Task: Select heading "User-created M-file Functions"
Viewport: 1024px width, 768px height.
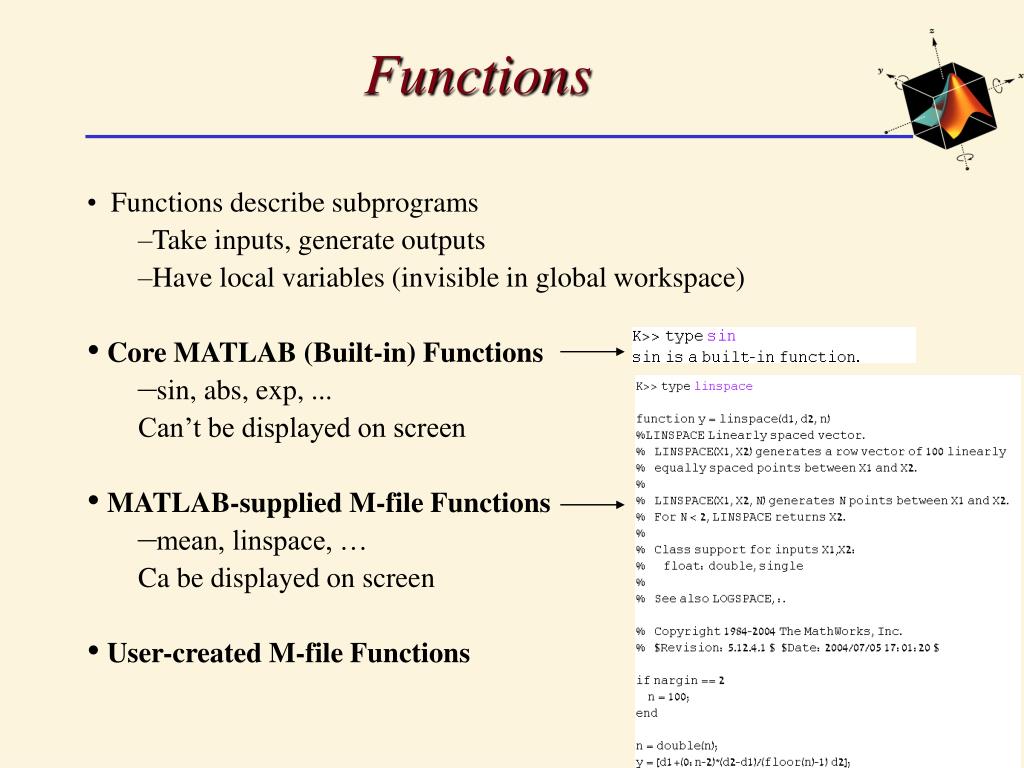Action: (289, 653)
